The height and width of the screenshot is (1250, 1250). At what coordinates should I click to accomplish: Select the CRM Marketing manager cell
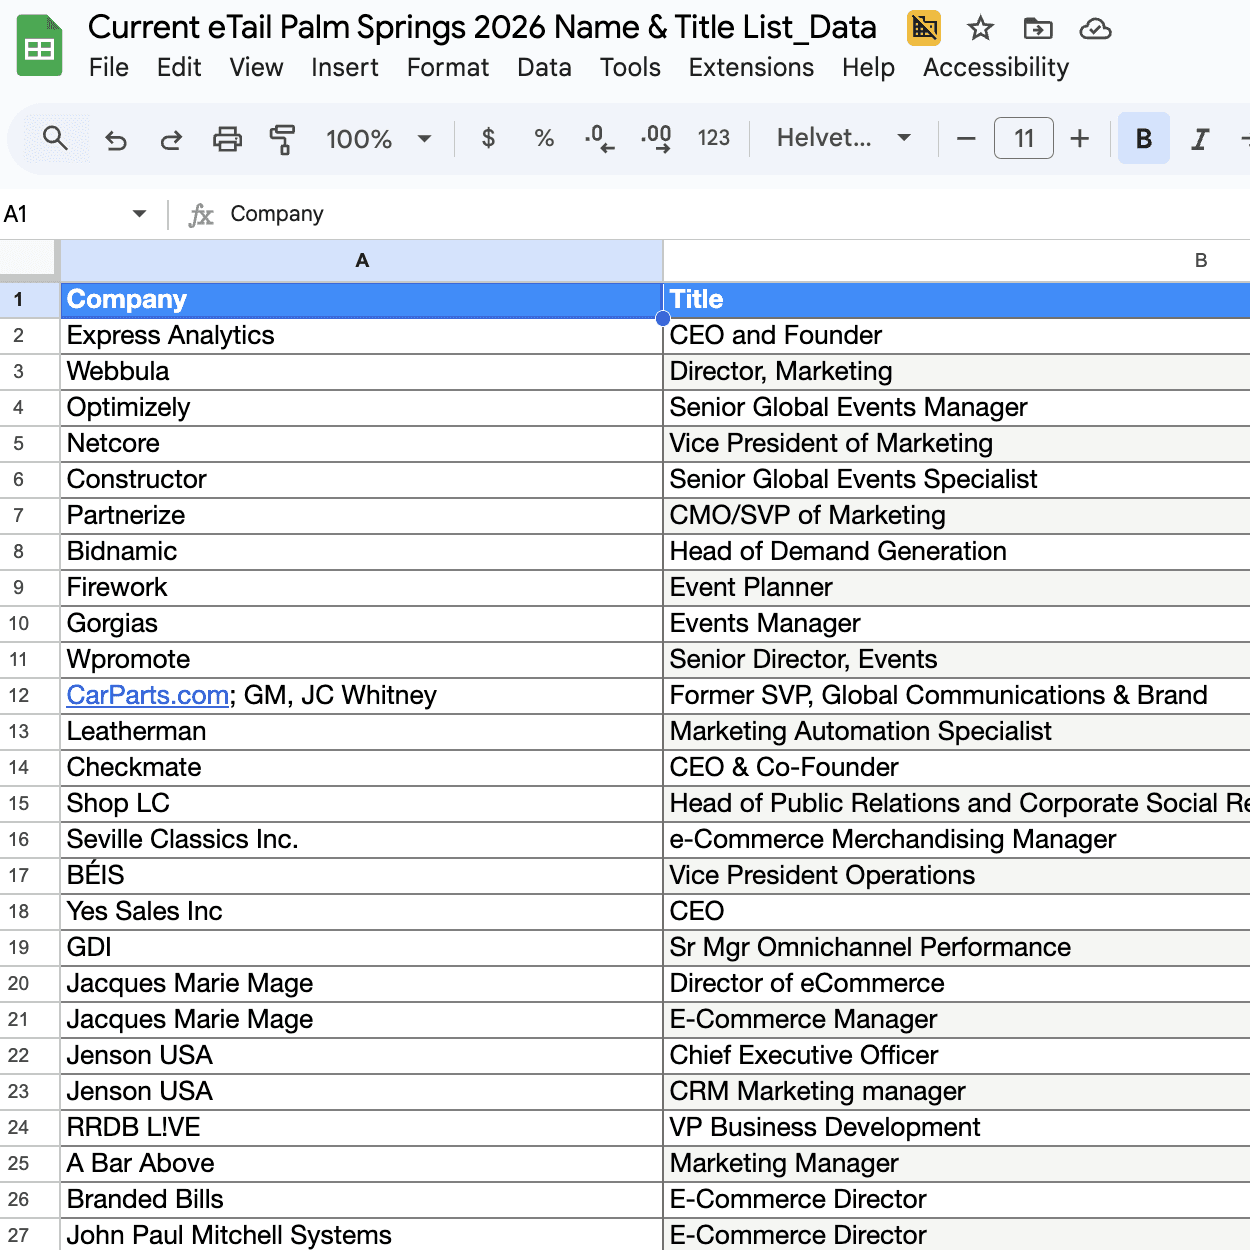click(x=957, y=1092)
